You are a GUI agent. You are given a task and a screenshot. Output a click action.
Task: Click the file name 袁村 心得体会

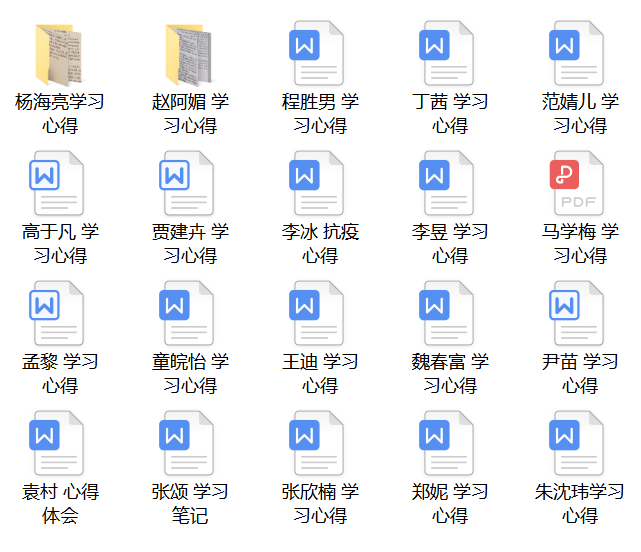coord(60,504)
